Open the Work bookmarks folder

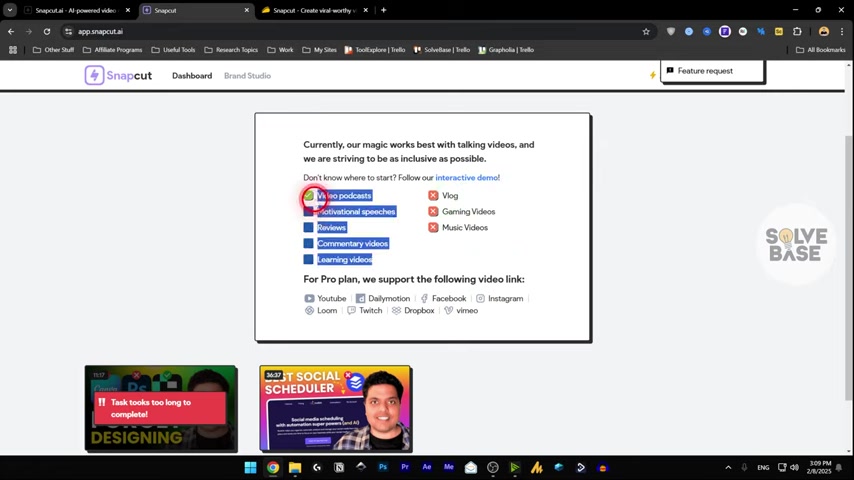pos(280,50)
